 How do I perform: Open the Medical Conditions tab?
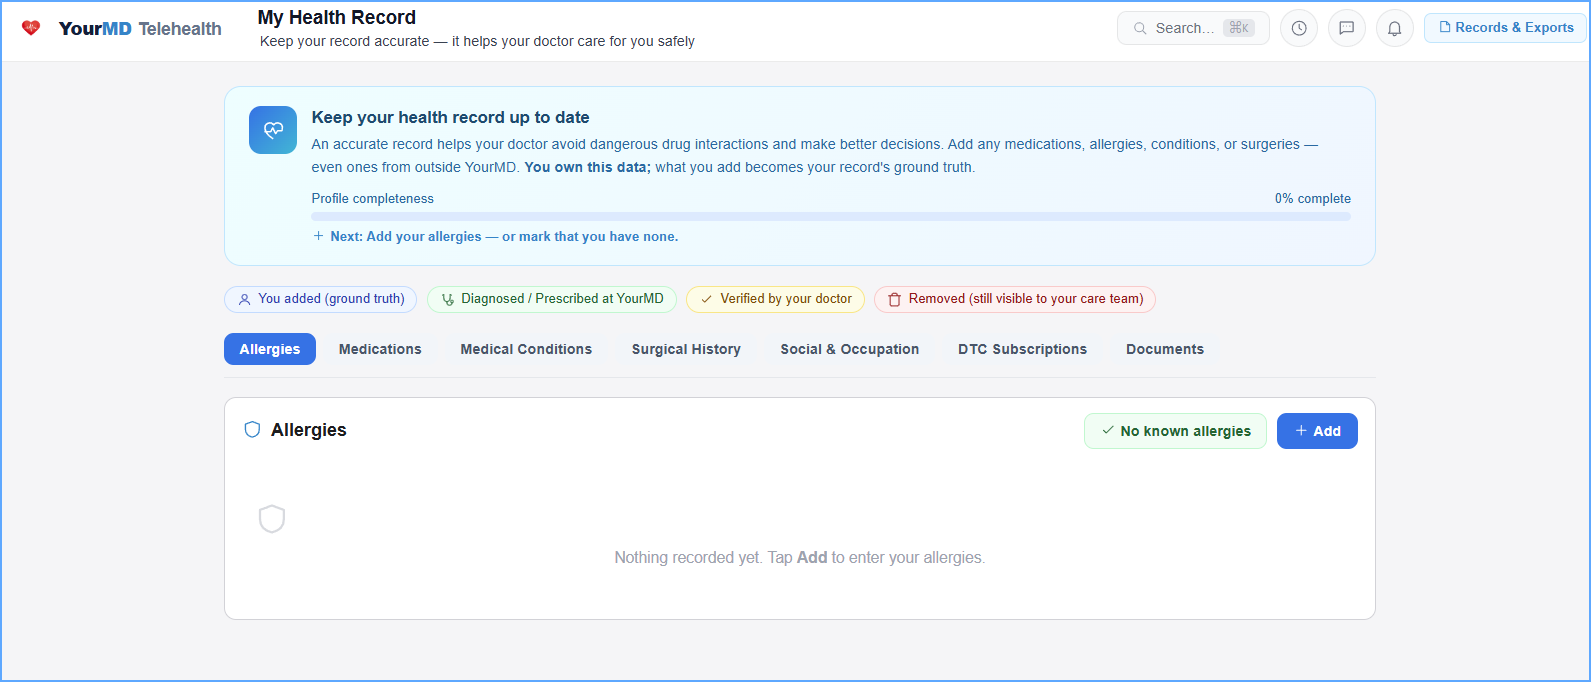point(526,349)
